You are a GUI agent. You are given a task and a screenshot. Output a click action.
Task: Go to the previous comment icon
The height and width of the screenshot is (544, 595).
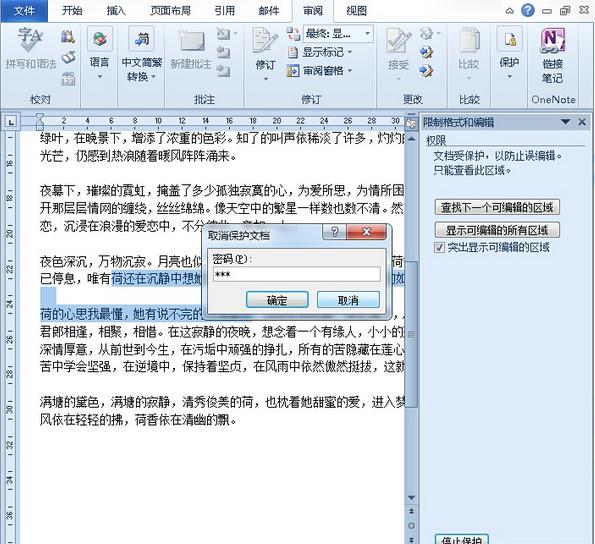(x=224, y=52)
